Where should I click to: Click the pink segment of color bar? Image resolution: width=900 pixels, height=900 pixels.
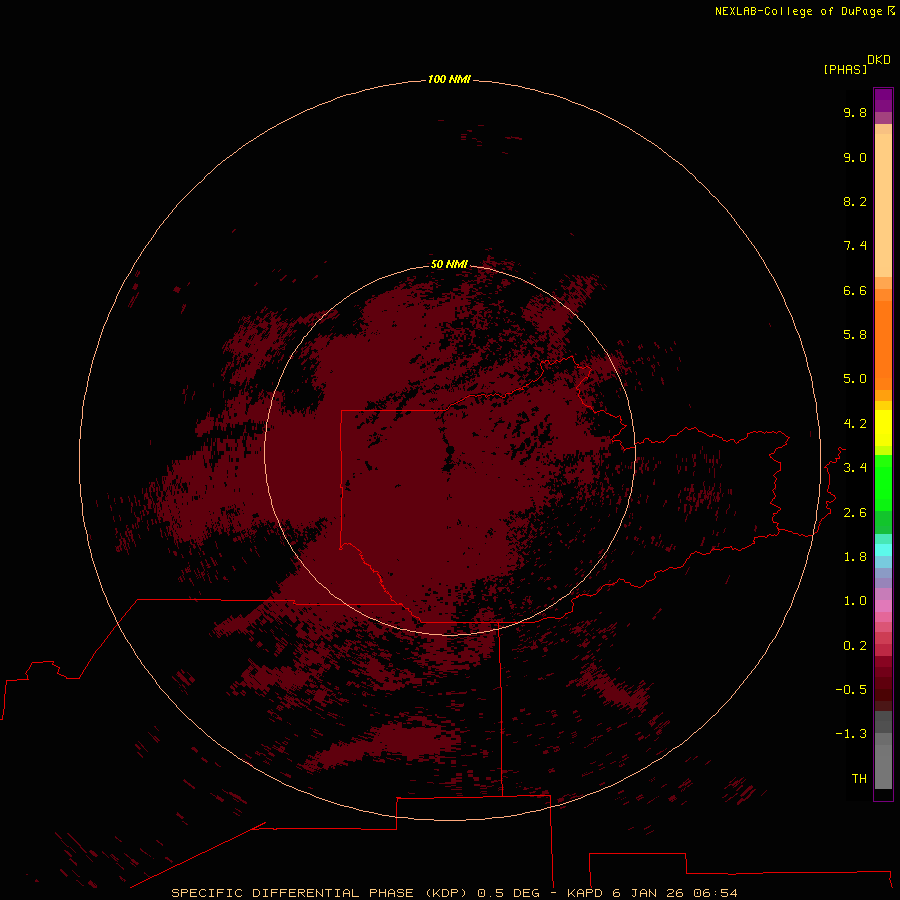[x=883, y=606]
